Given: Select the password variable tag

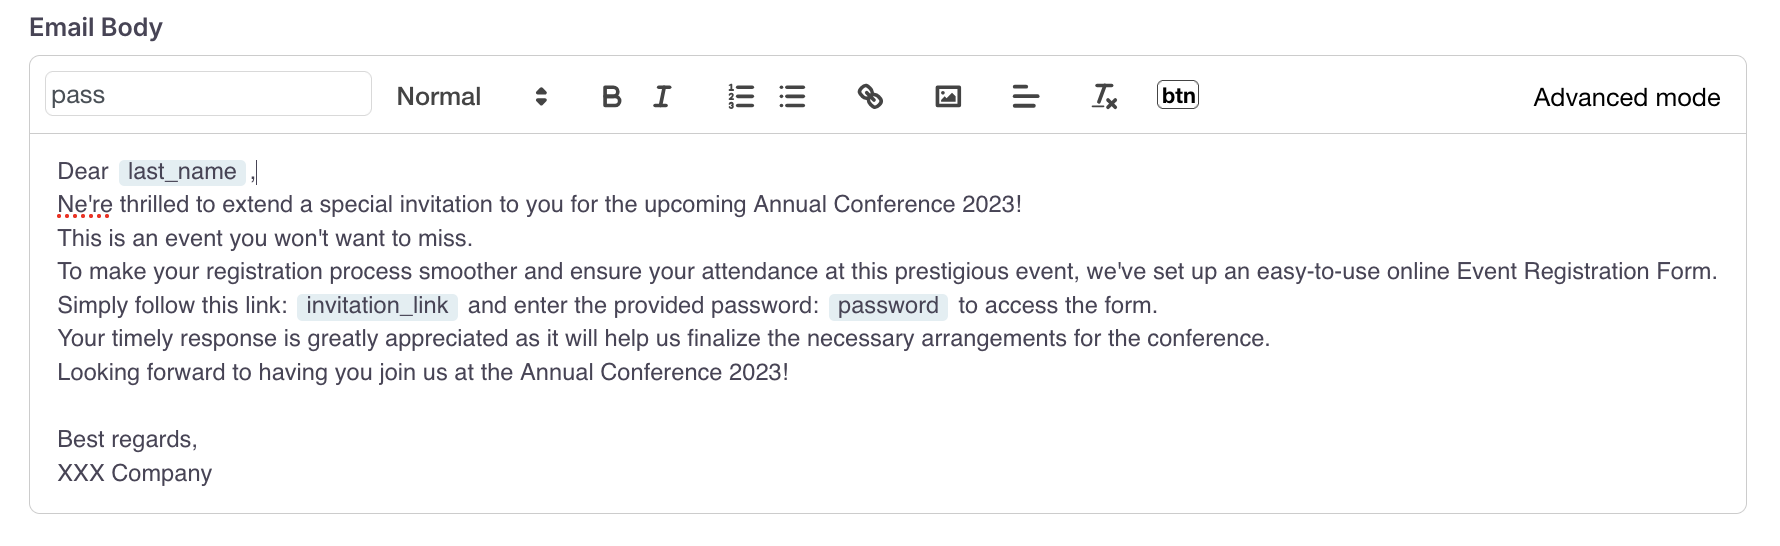Looking at the screenshot, I should coord(888,306).
